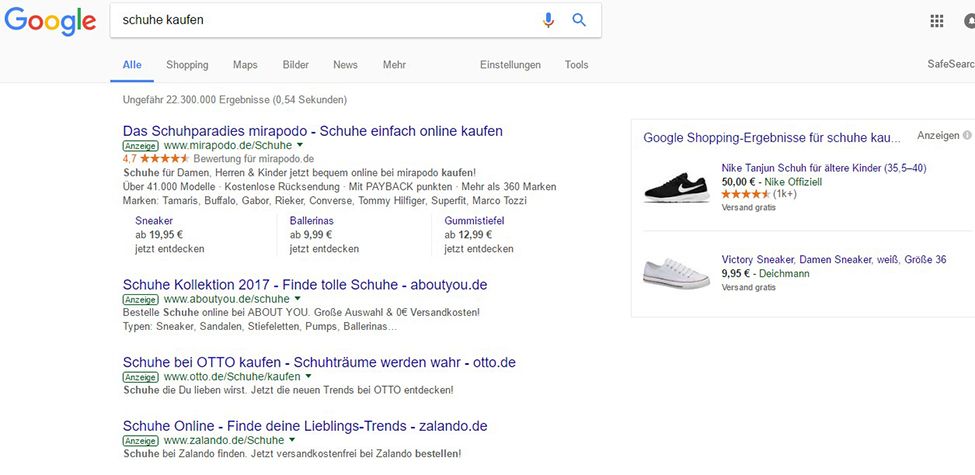Switch to the Shopping tab

[187, 65]
